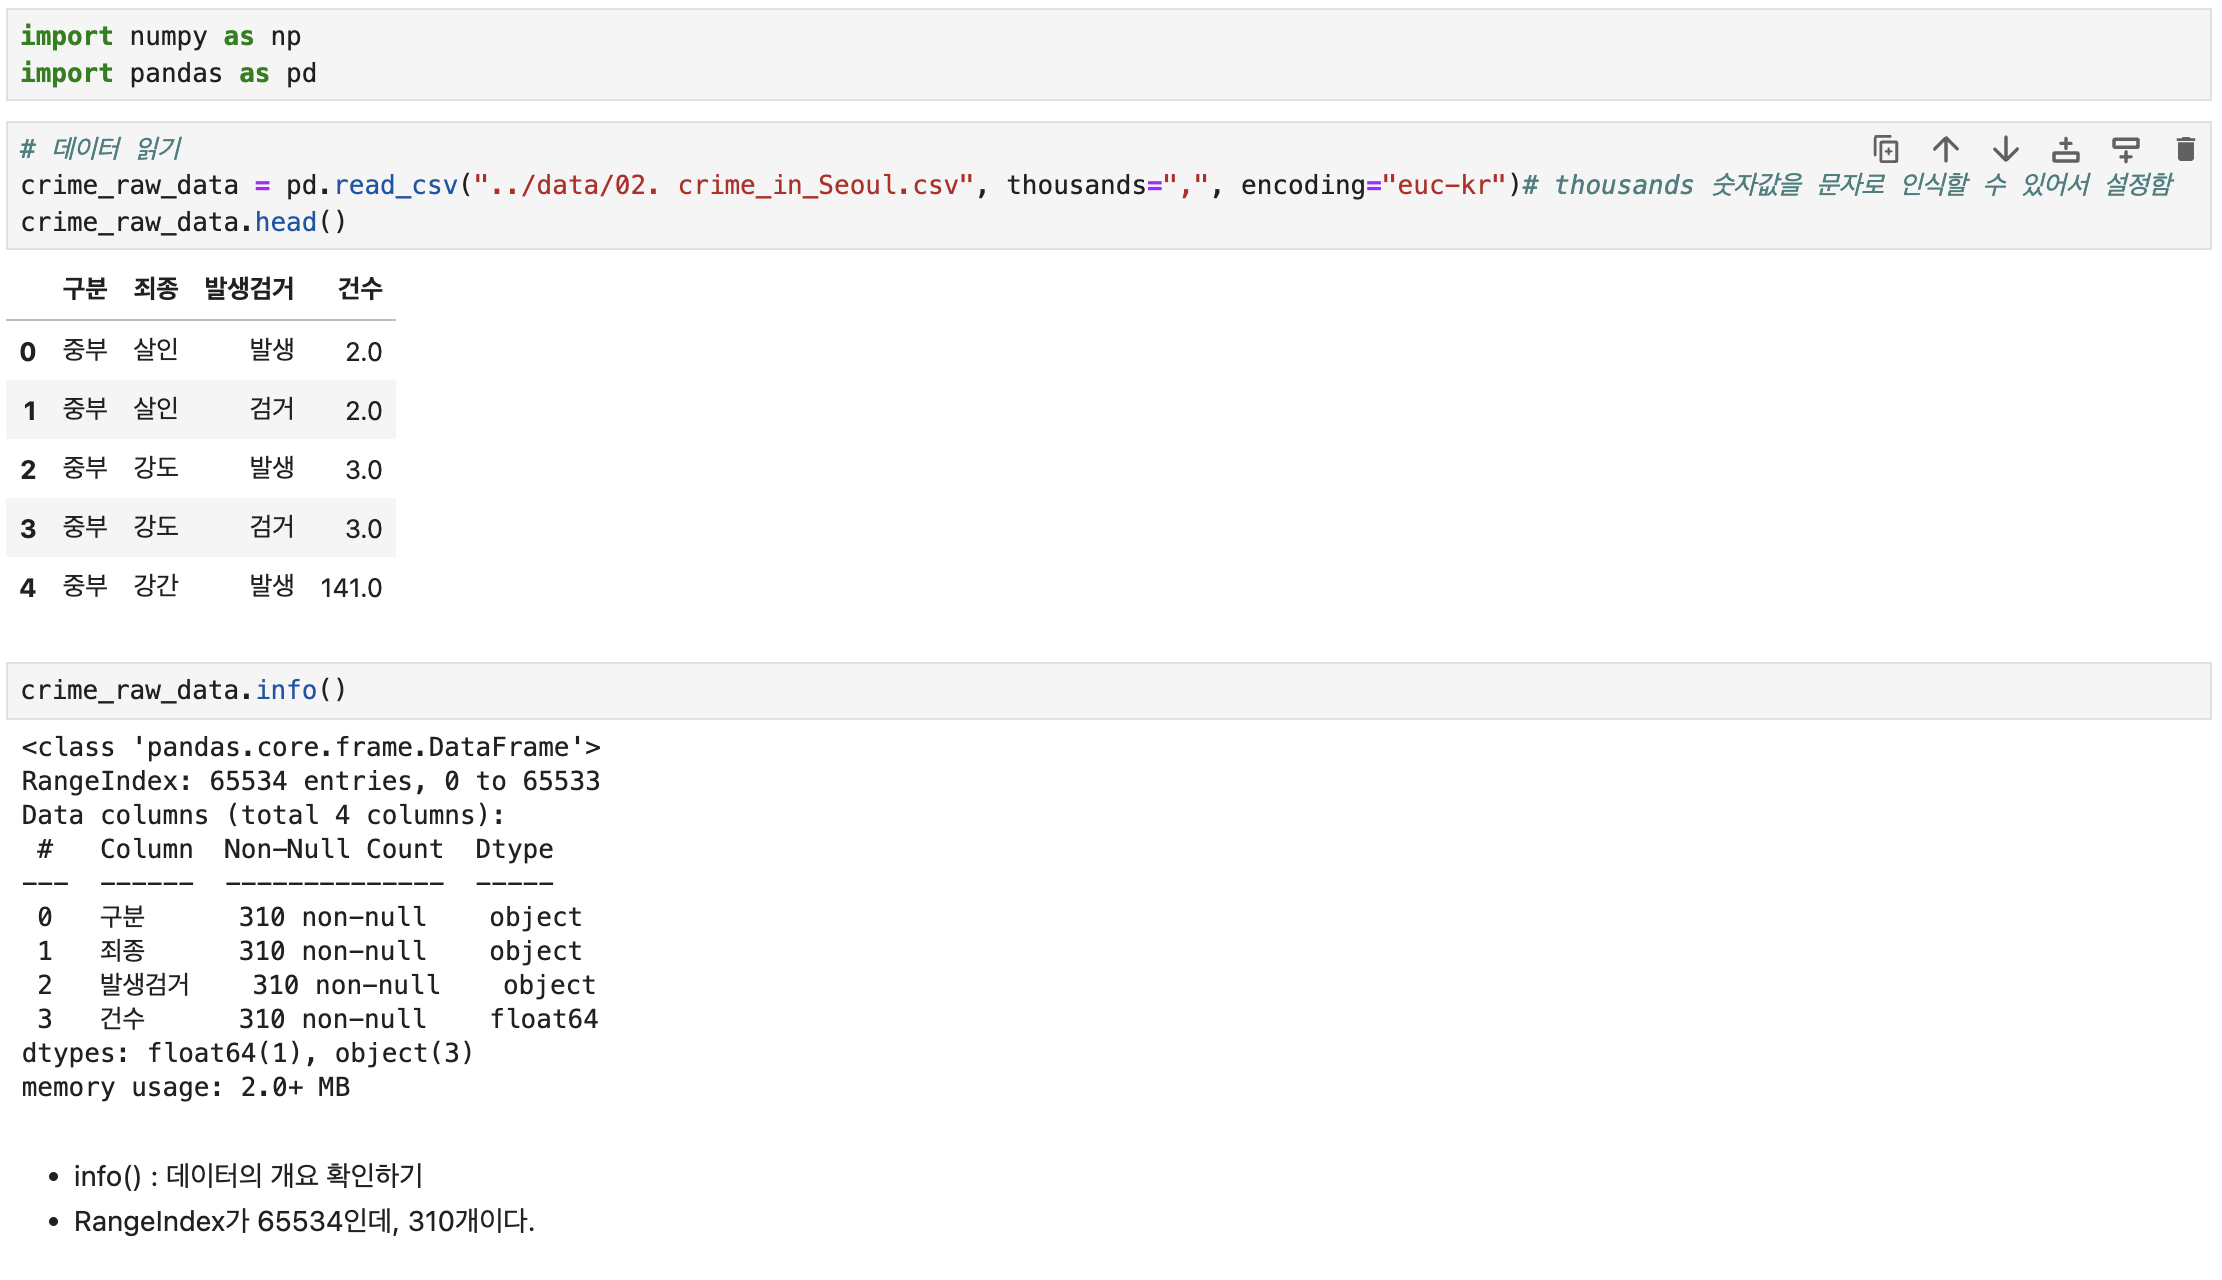The height and width of the screenshot is (1280, 2222).
Task: Click the RangeIndex output line
Action: tap(310, 781)
